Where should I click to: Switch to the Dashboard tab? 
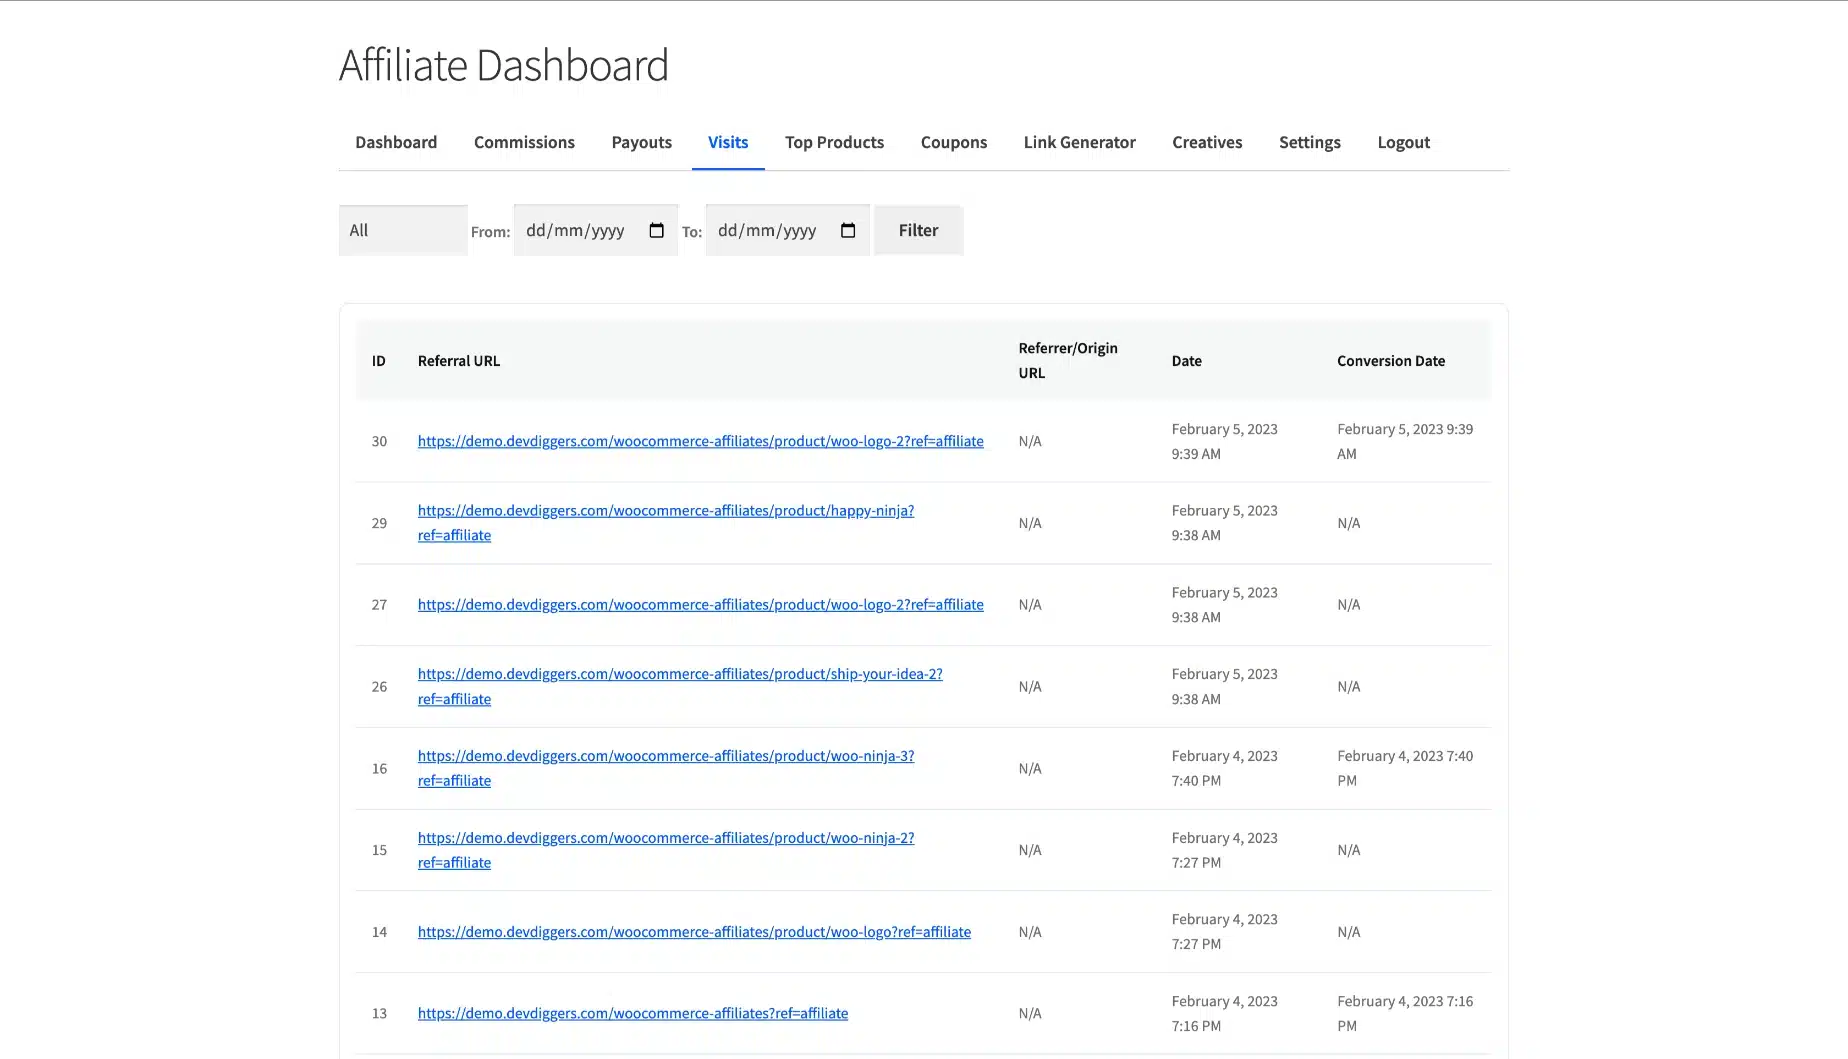click(x=396, y=142)
